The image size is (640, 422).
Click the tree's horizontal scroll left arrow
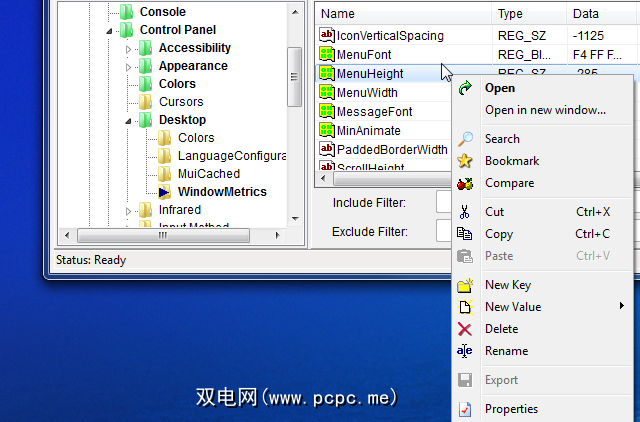[67, 235]
